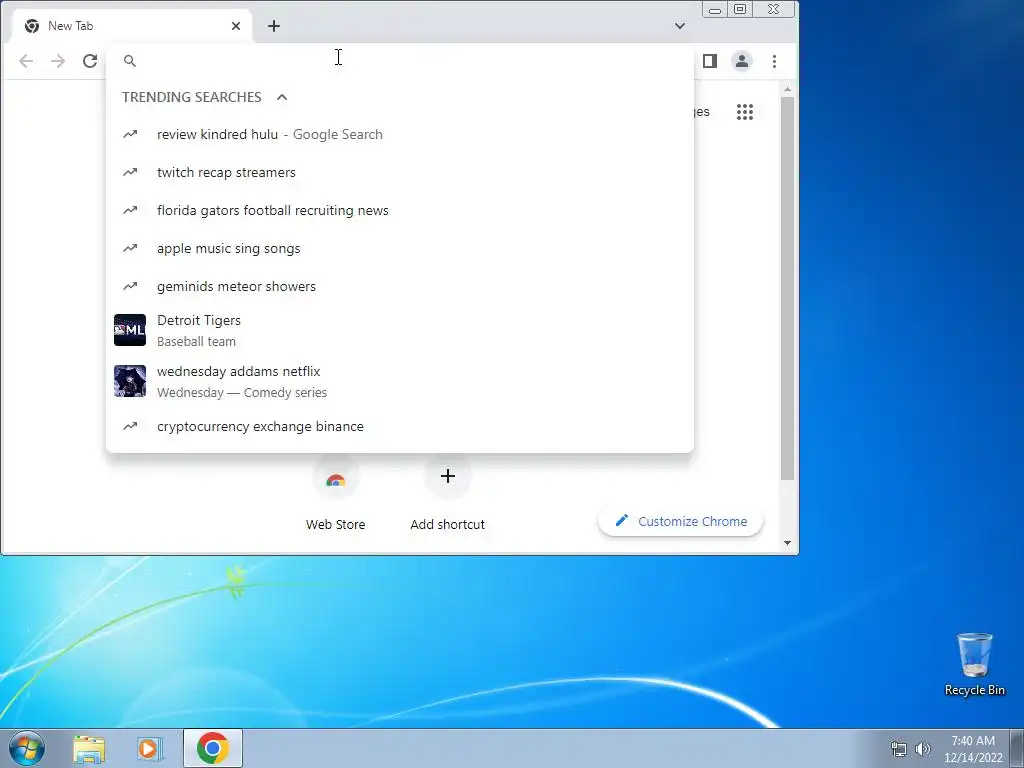Open the profile avatar icon

(x=742, y=61)
